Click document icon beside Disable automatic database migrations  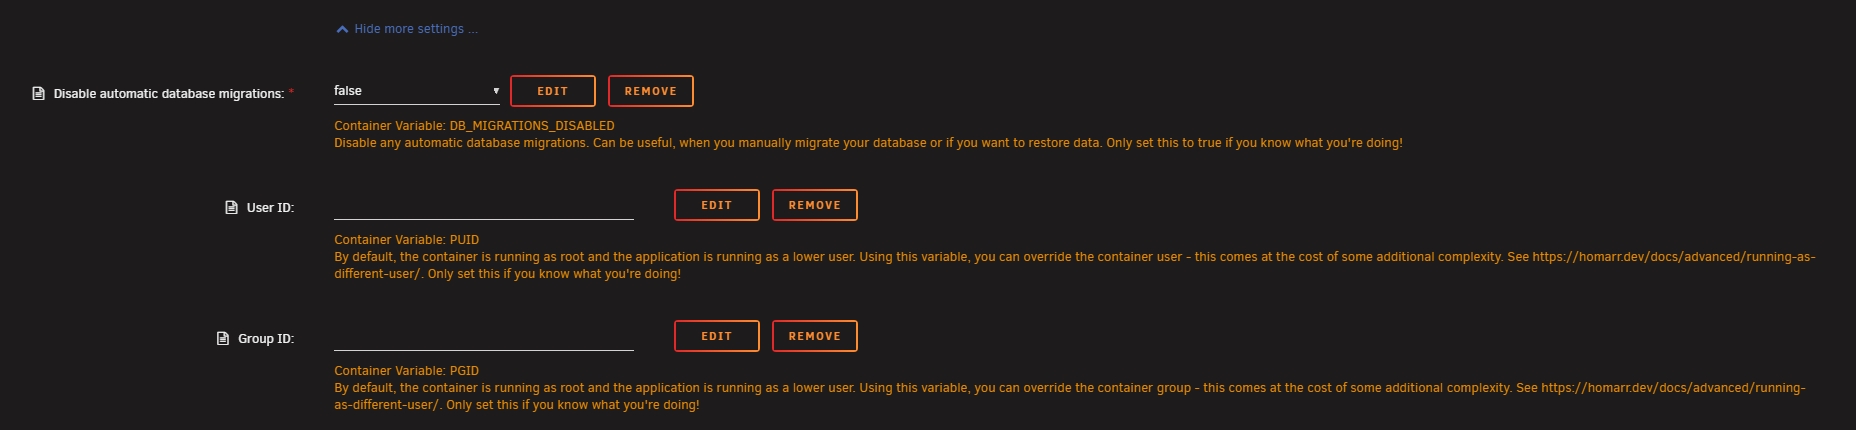pos(39,93)
